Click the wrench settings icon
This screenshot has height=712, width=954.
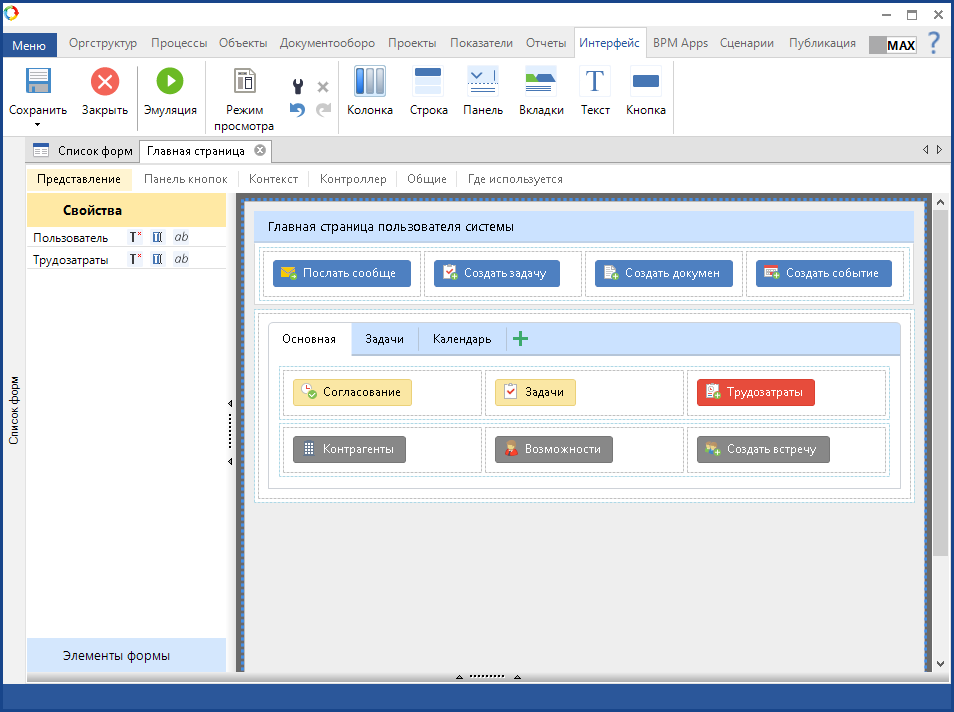297,87
